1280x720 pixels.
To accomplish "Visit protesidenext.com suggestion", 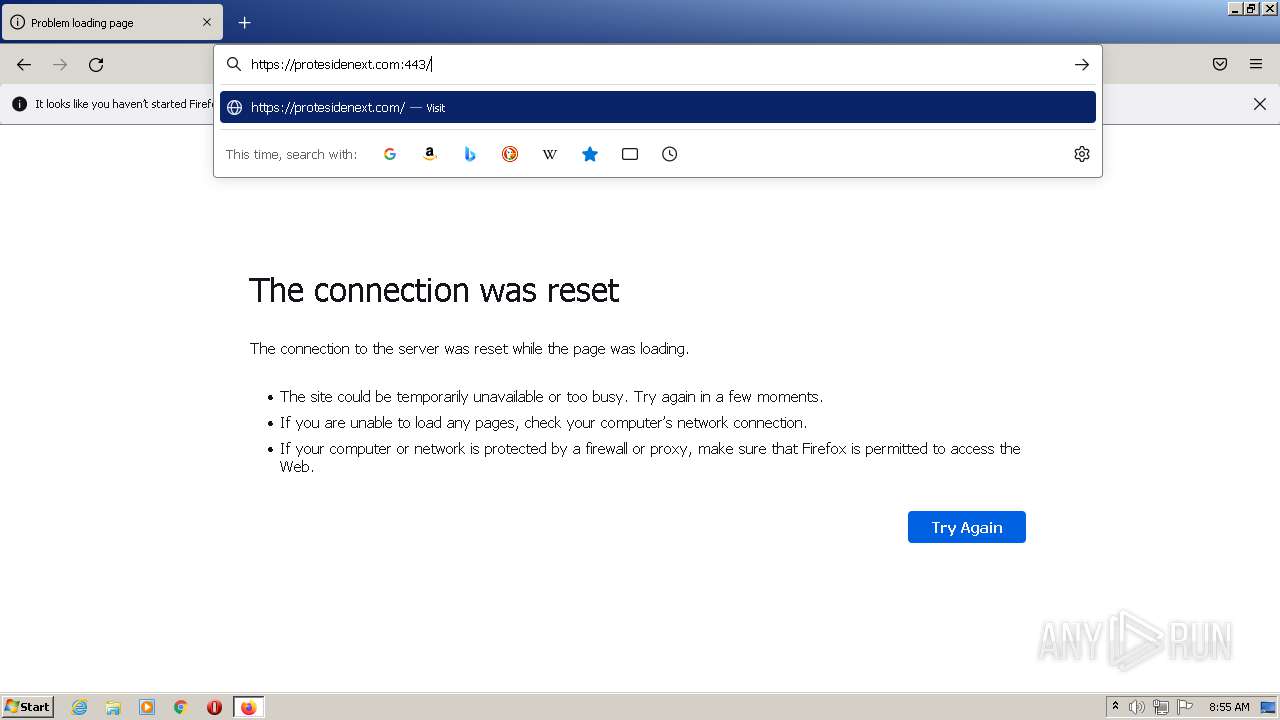I will tap(658, 107).
